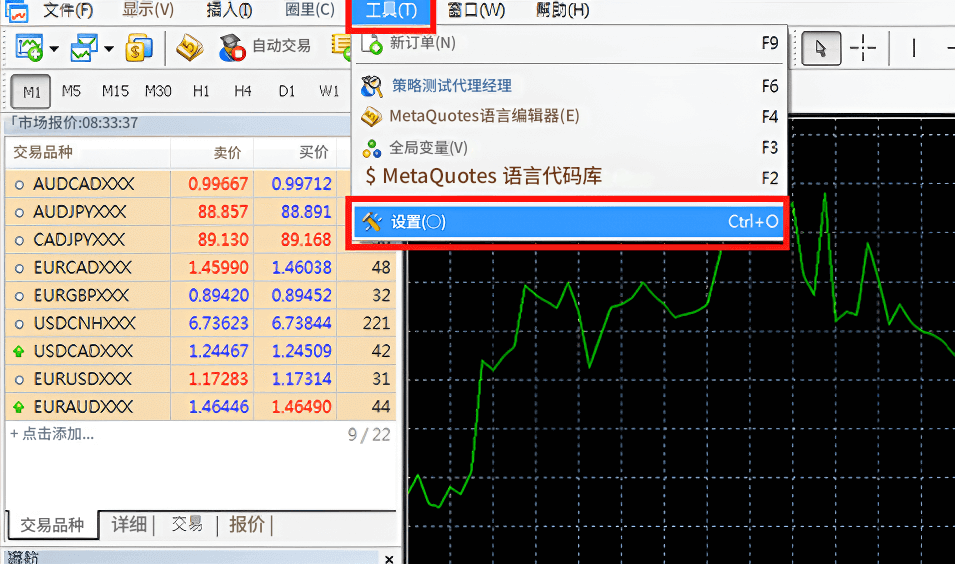Open the 窗口(W) menu

point(476,10)
